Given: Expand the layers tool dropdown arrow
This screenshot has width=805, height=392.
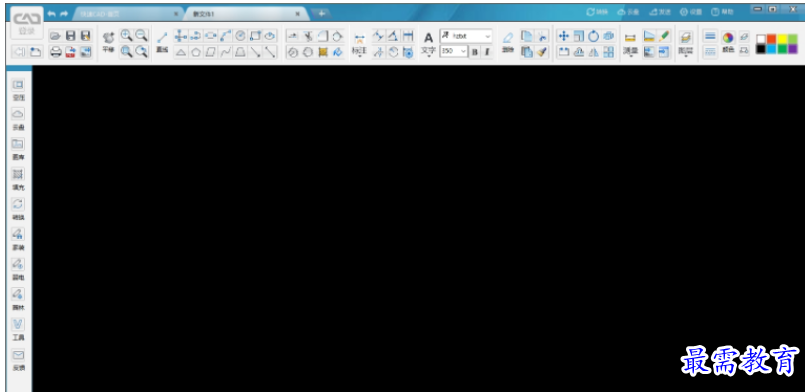Looking at the screenshot, I should click(x=685, y=56).
